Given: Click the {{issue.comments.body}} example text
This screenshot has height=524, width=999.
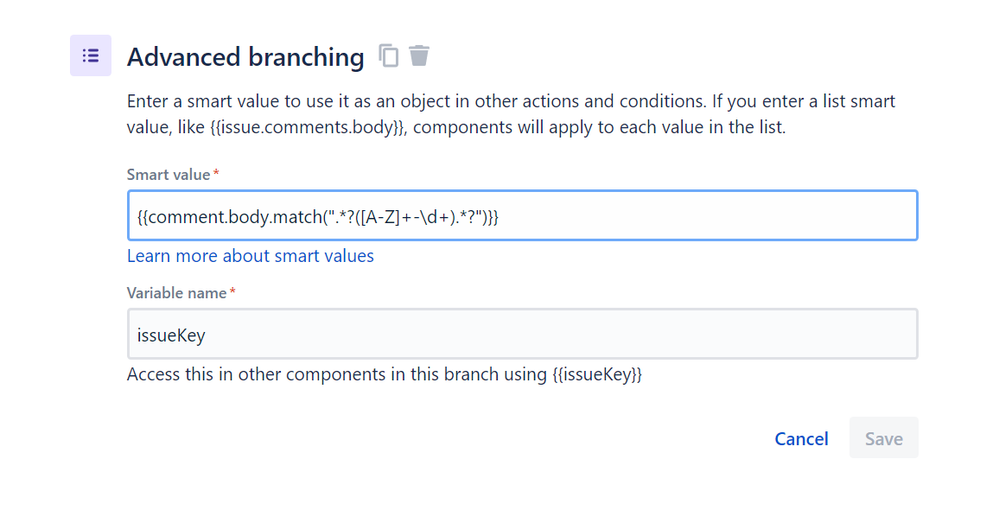Looking at the screenshot, I should [308, 127].
